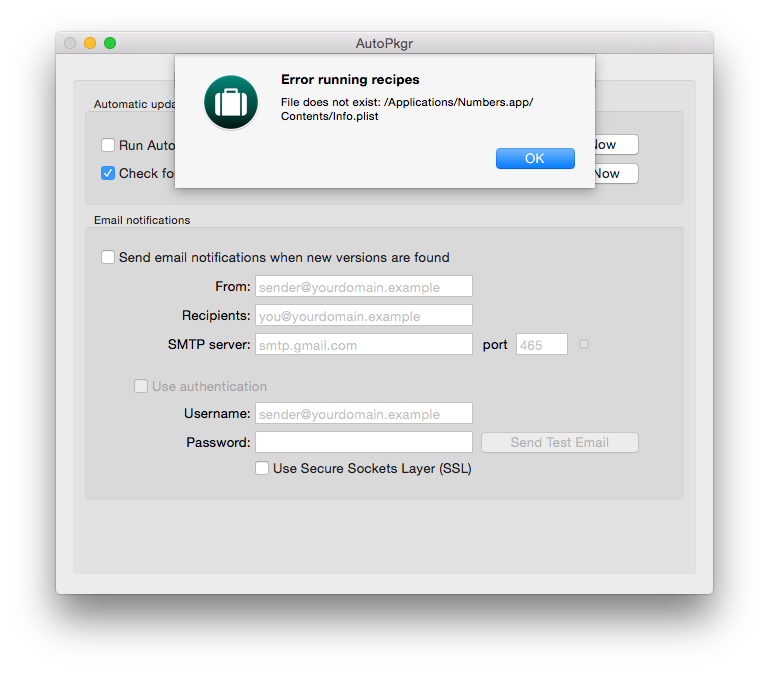The height and width of the screenshot is (674, 769).
Task: Click the port number field
Action: click(541, 344)
